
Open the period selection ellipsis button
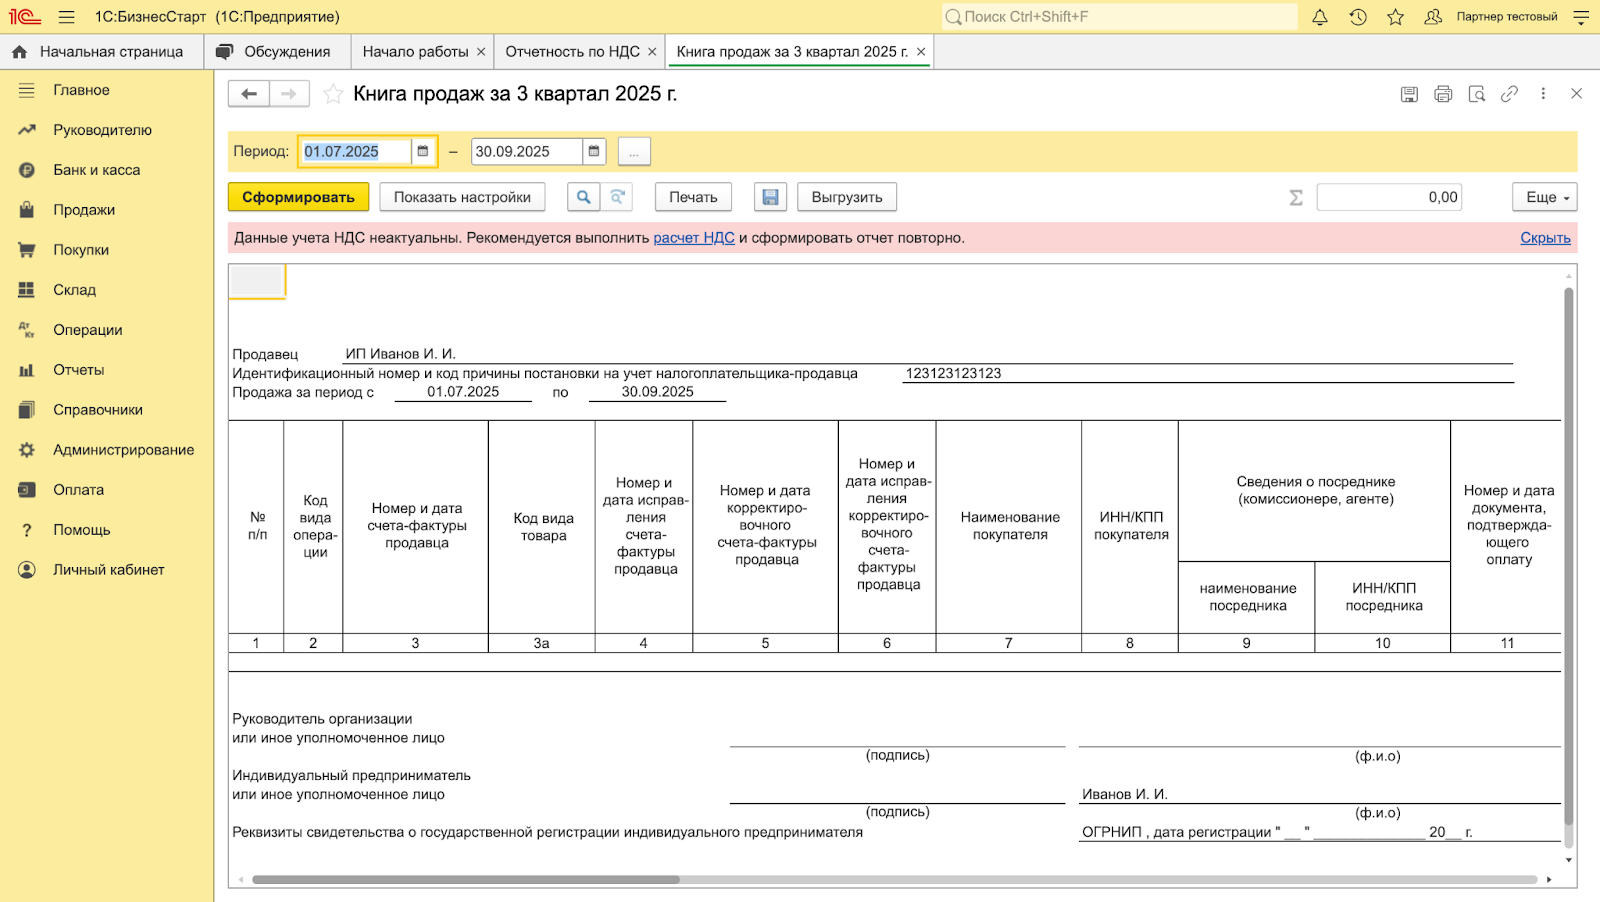[634, 152]
